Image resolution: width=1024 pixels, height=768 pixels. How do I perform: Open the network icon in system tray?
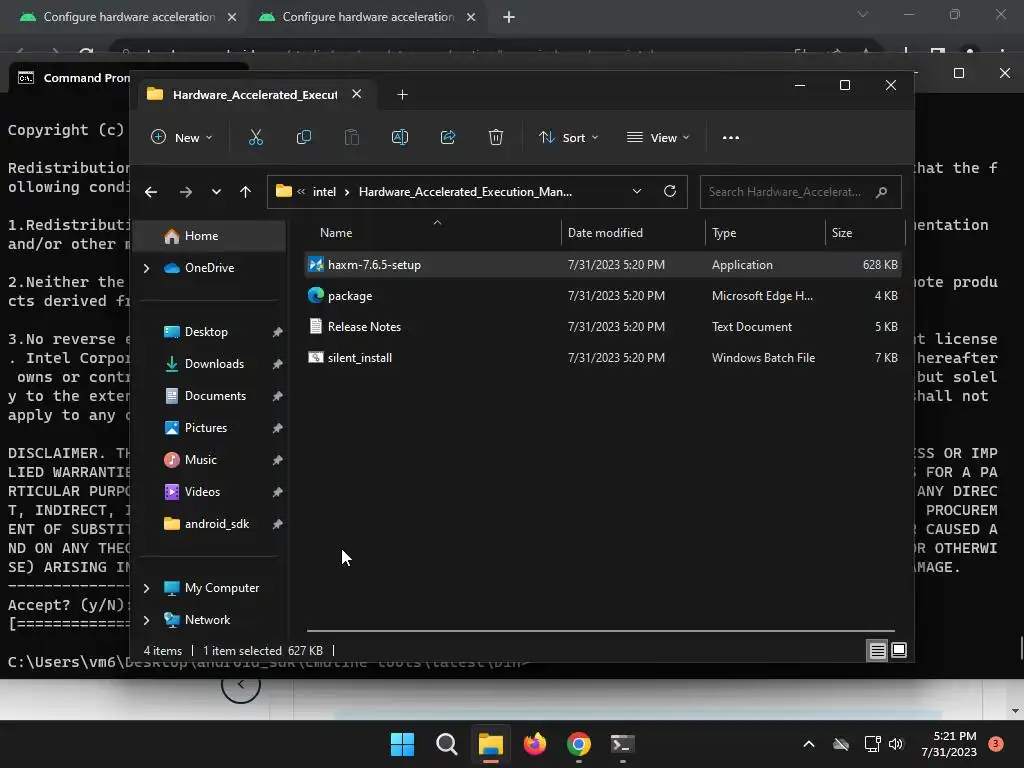[x=872, y=744]
